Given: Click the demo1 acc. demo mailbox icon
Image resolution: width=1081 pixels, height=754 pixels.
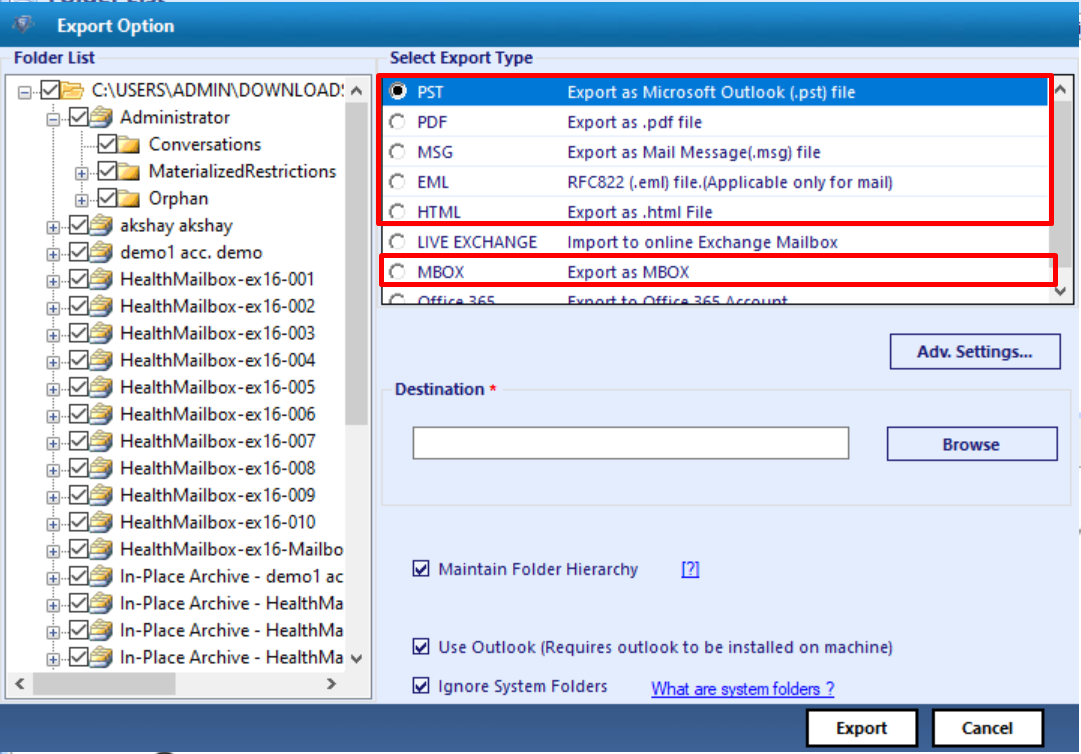Looking at the screenshot, I should coord(101,252).
